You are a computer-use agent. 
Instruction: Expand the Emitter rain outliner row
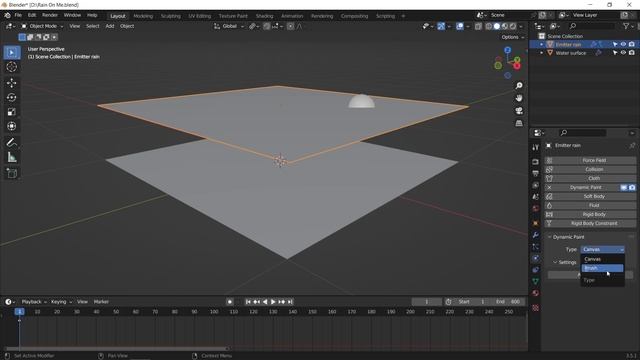coord(542,44)
